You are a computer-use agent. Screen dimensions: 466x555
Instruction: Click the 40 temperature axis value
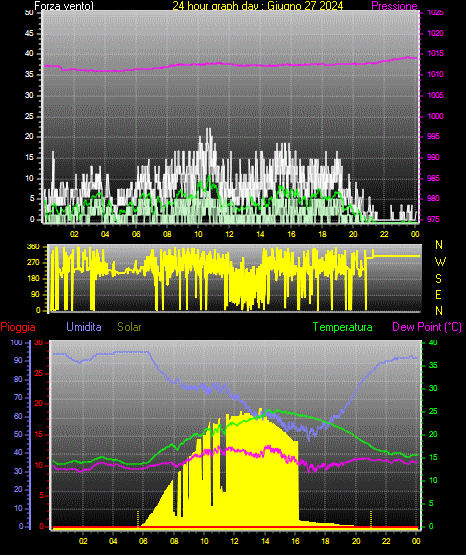[x=433, y=342]
